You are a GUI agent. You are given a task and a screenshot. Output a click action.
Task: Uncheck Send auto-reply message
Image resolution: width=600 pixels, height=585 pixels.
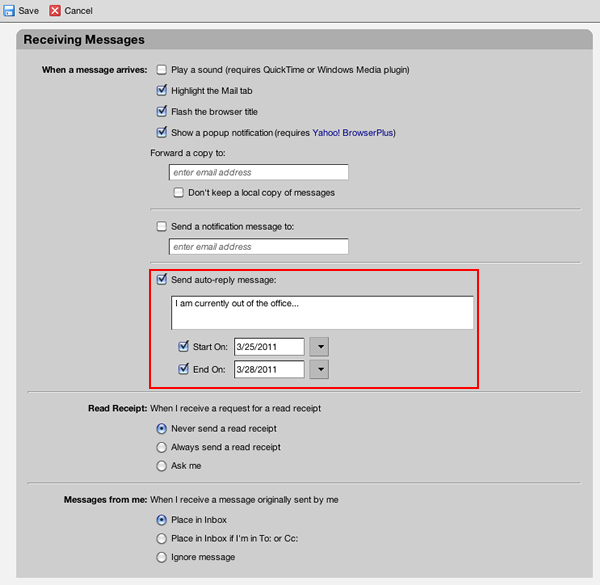161,279
